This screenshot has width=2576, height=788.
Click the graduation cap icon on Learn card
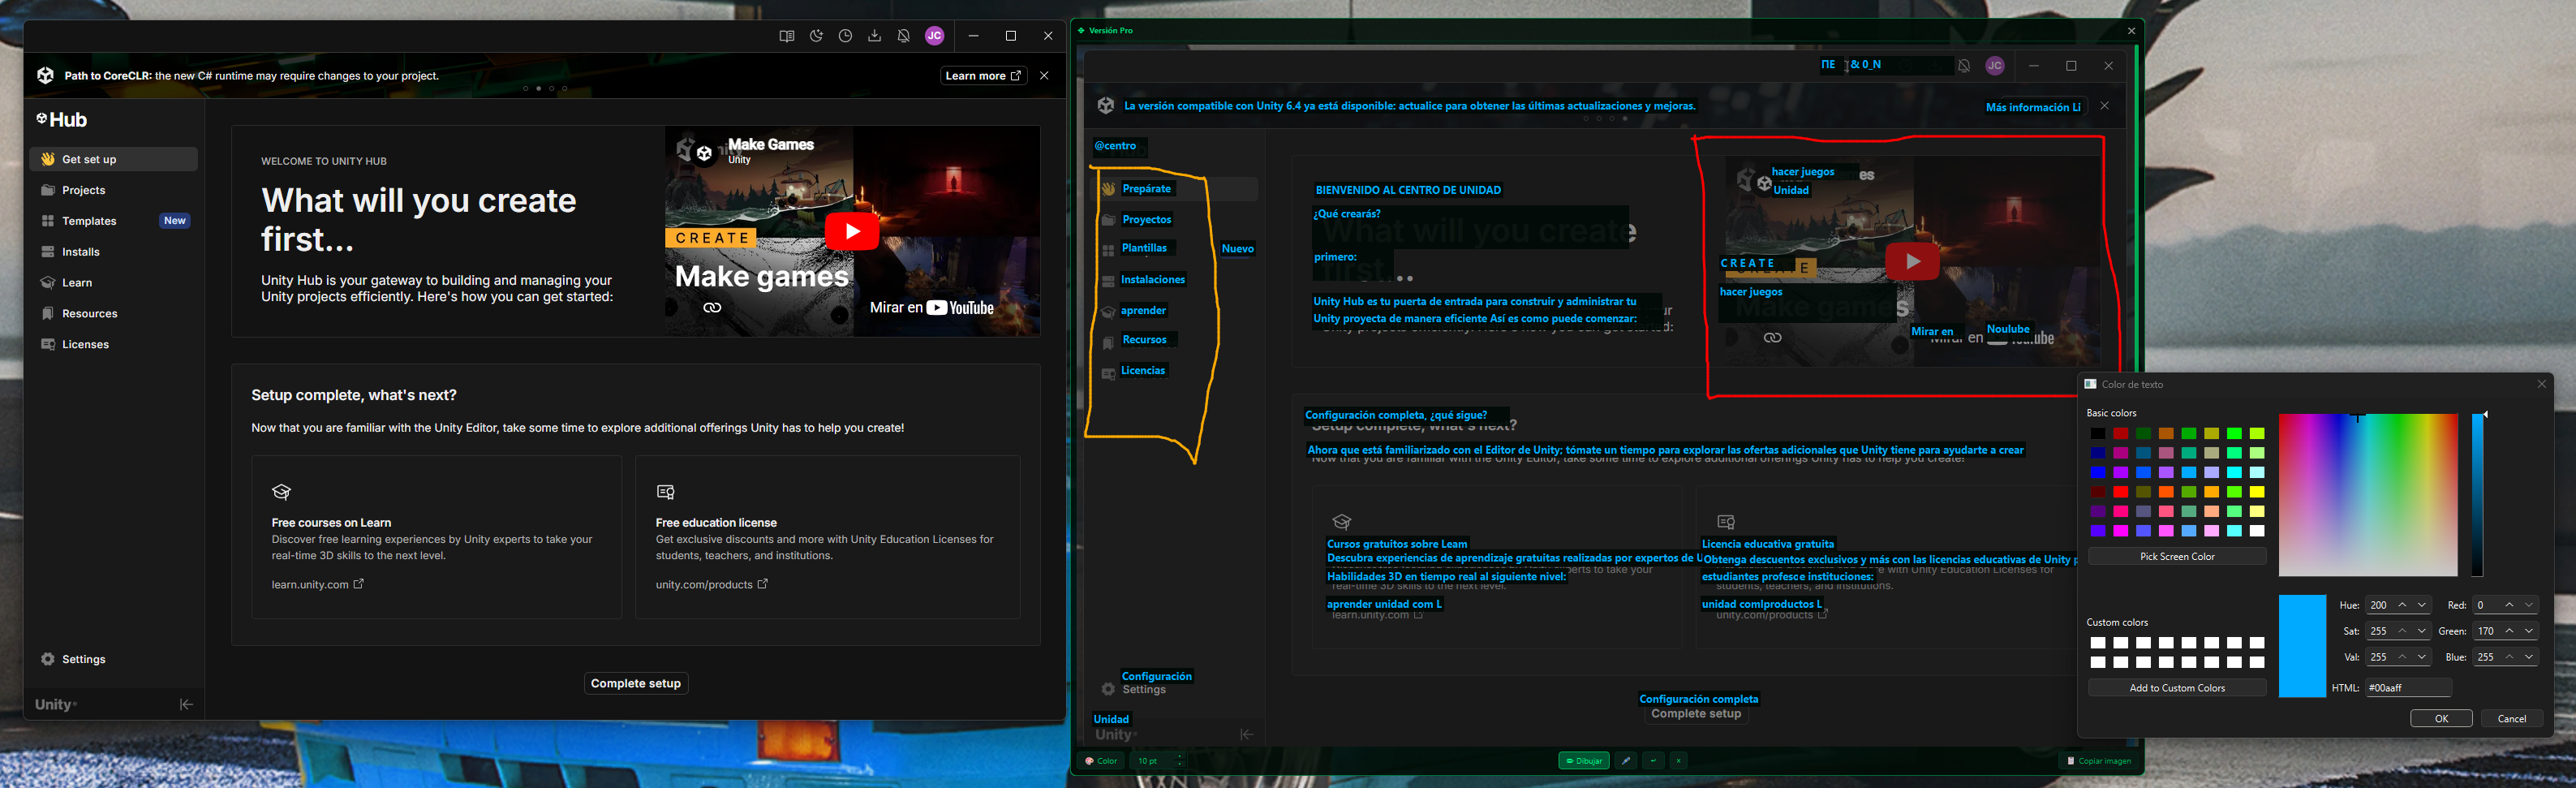281,492
